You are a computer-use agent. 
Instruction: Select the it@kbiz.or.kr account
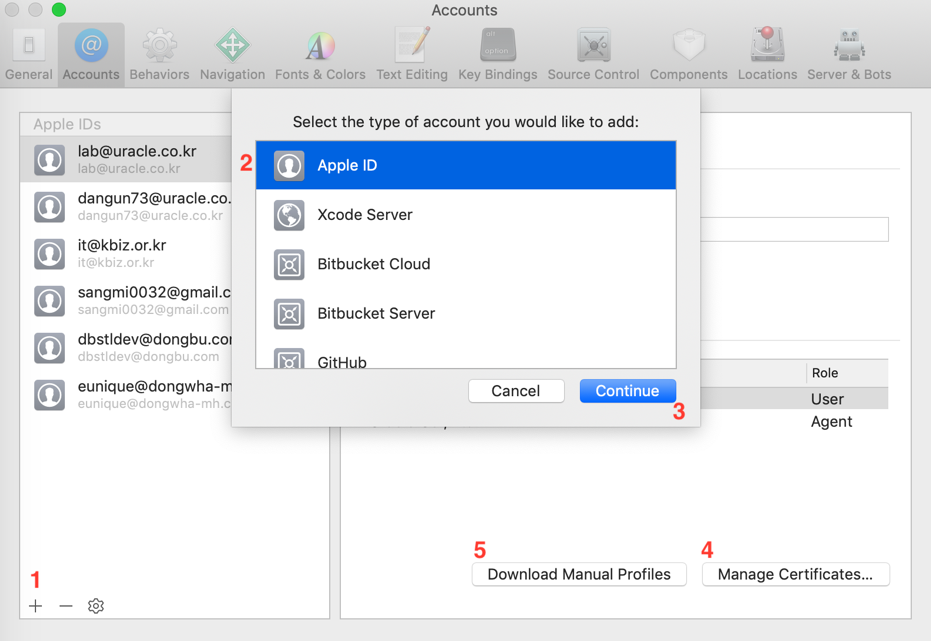click(x=126, y=253)
